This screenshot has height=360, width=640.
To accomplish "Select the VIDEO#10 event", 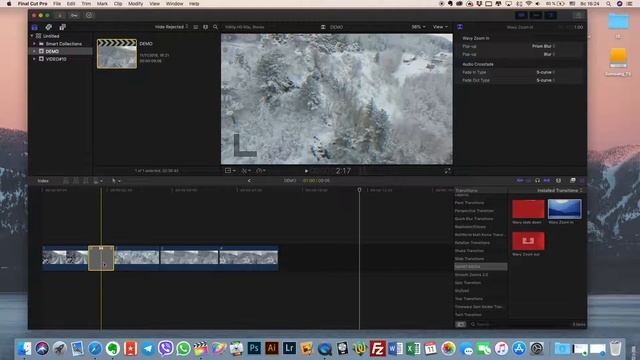I will coord(56,59).
